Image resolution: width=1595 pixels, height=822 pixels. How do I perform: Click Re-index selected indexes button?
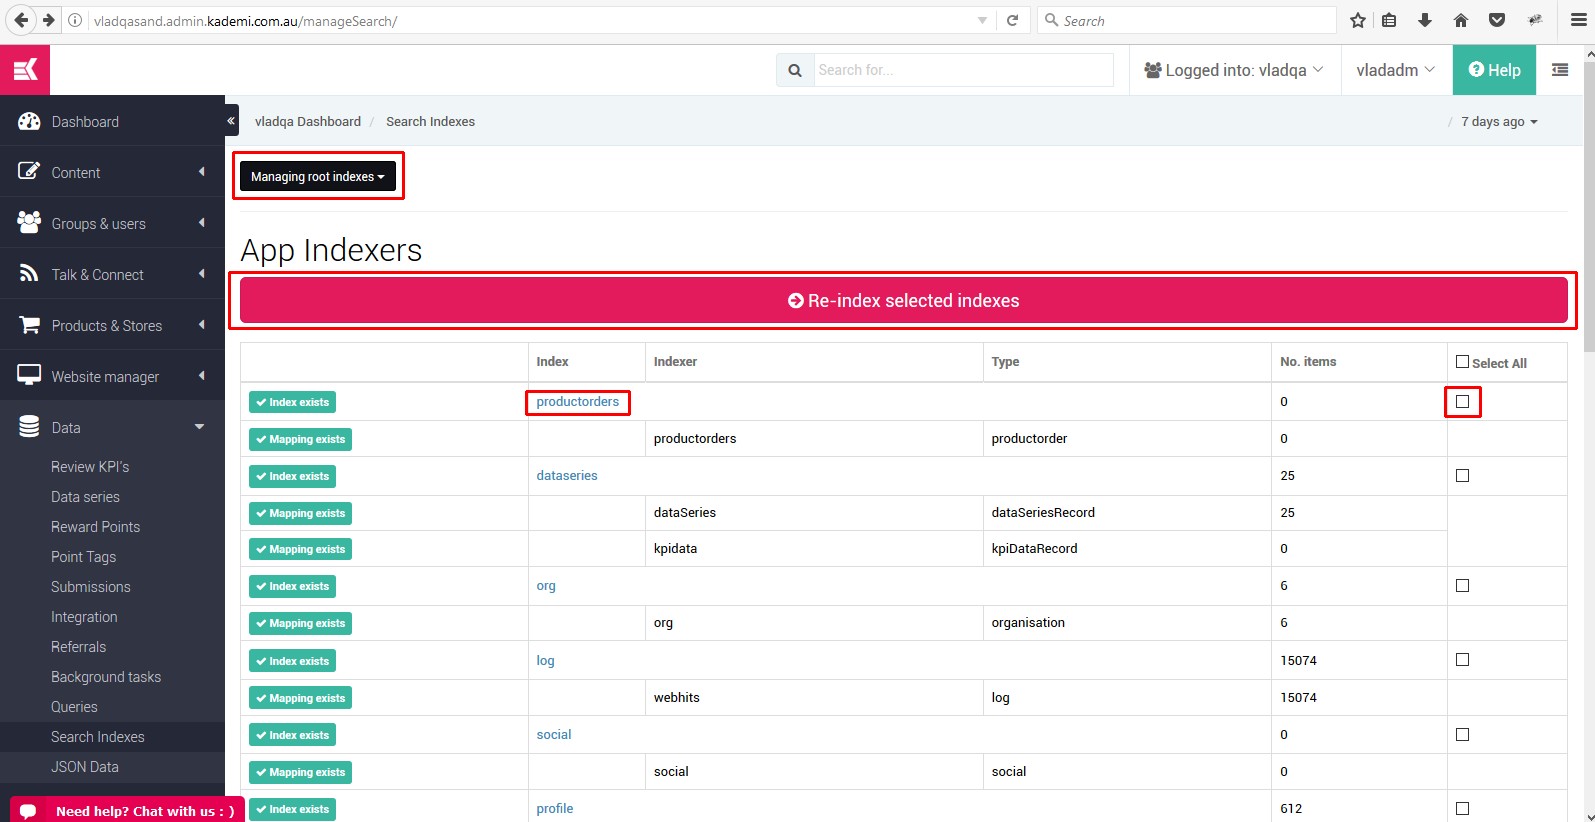903,300
